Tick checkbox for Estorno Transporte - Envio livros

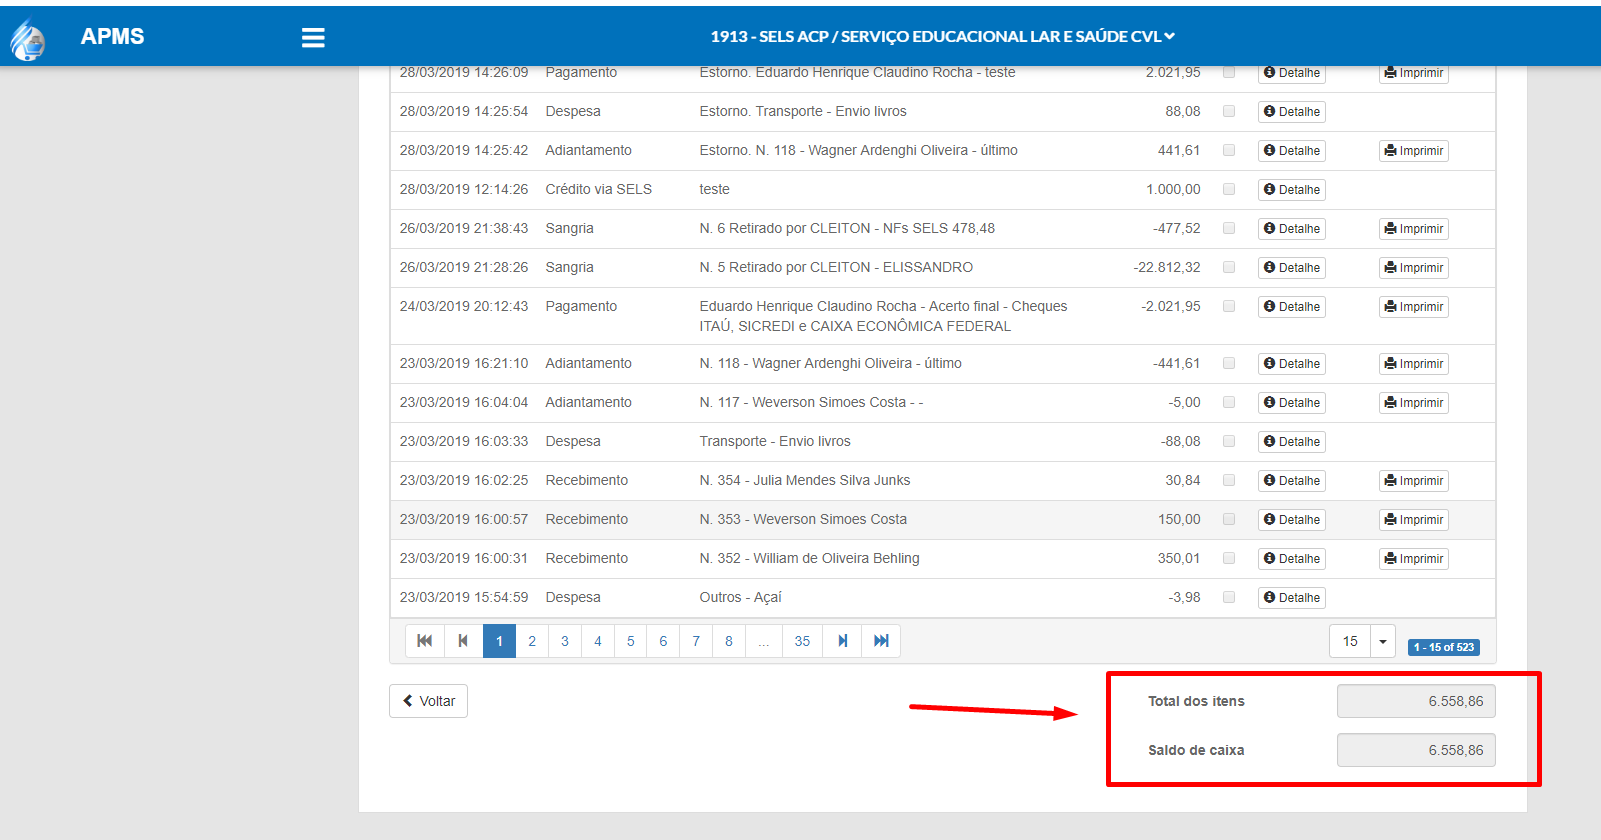pyautogui.click(x=1229, y=111)
